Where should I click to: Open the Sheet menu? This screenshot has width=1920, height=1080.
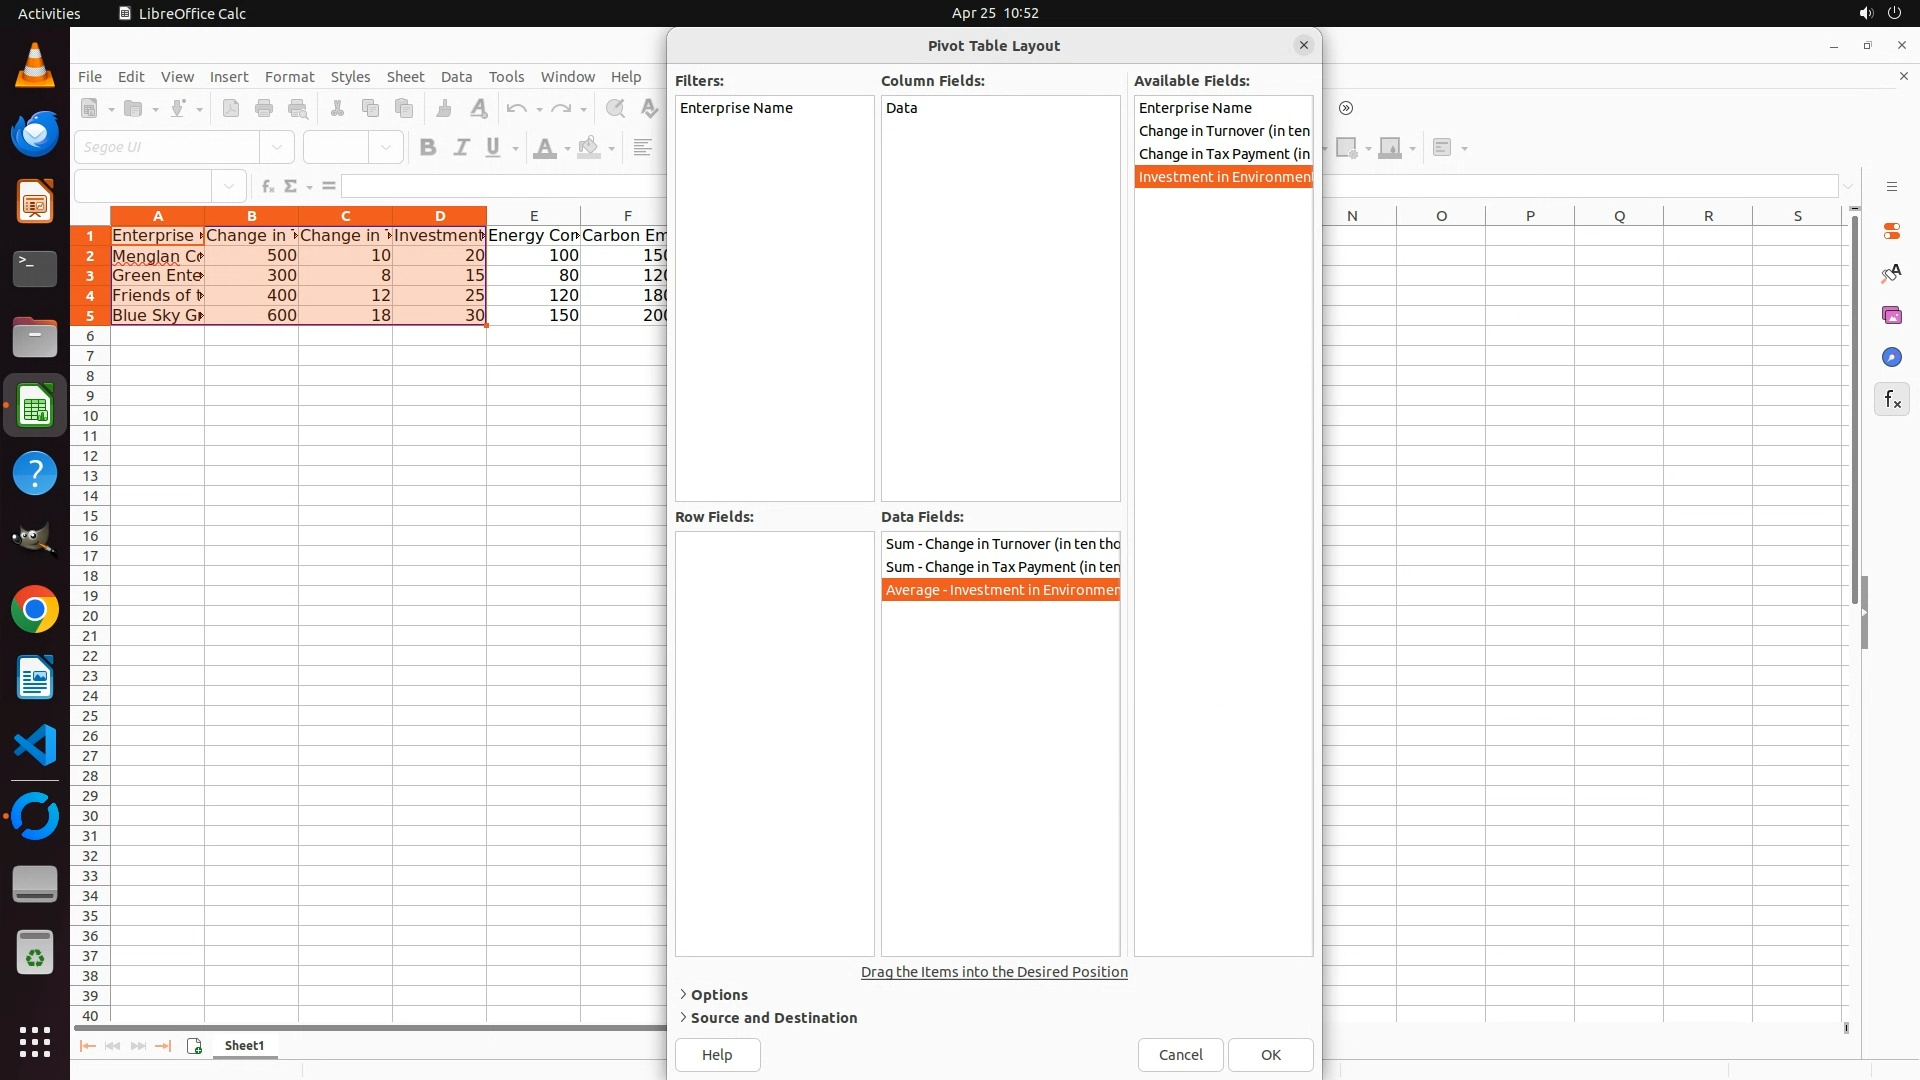point(405,77)
